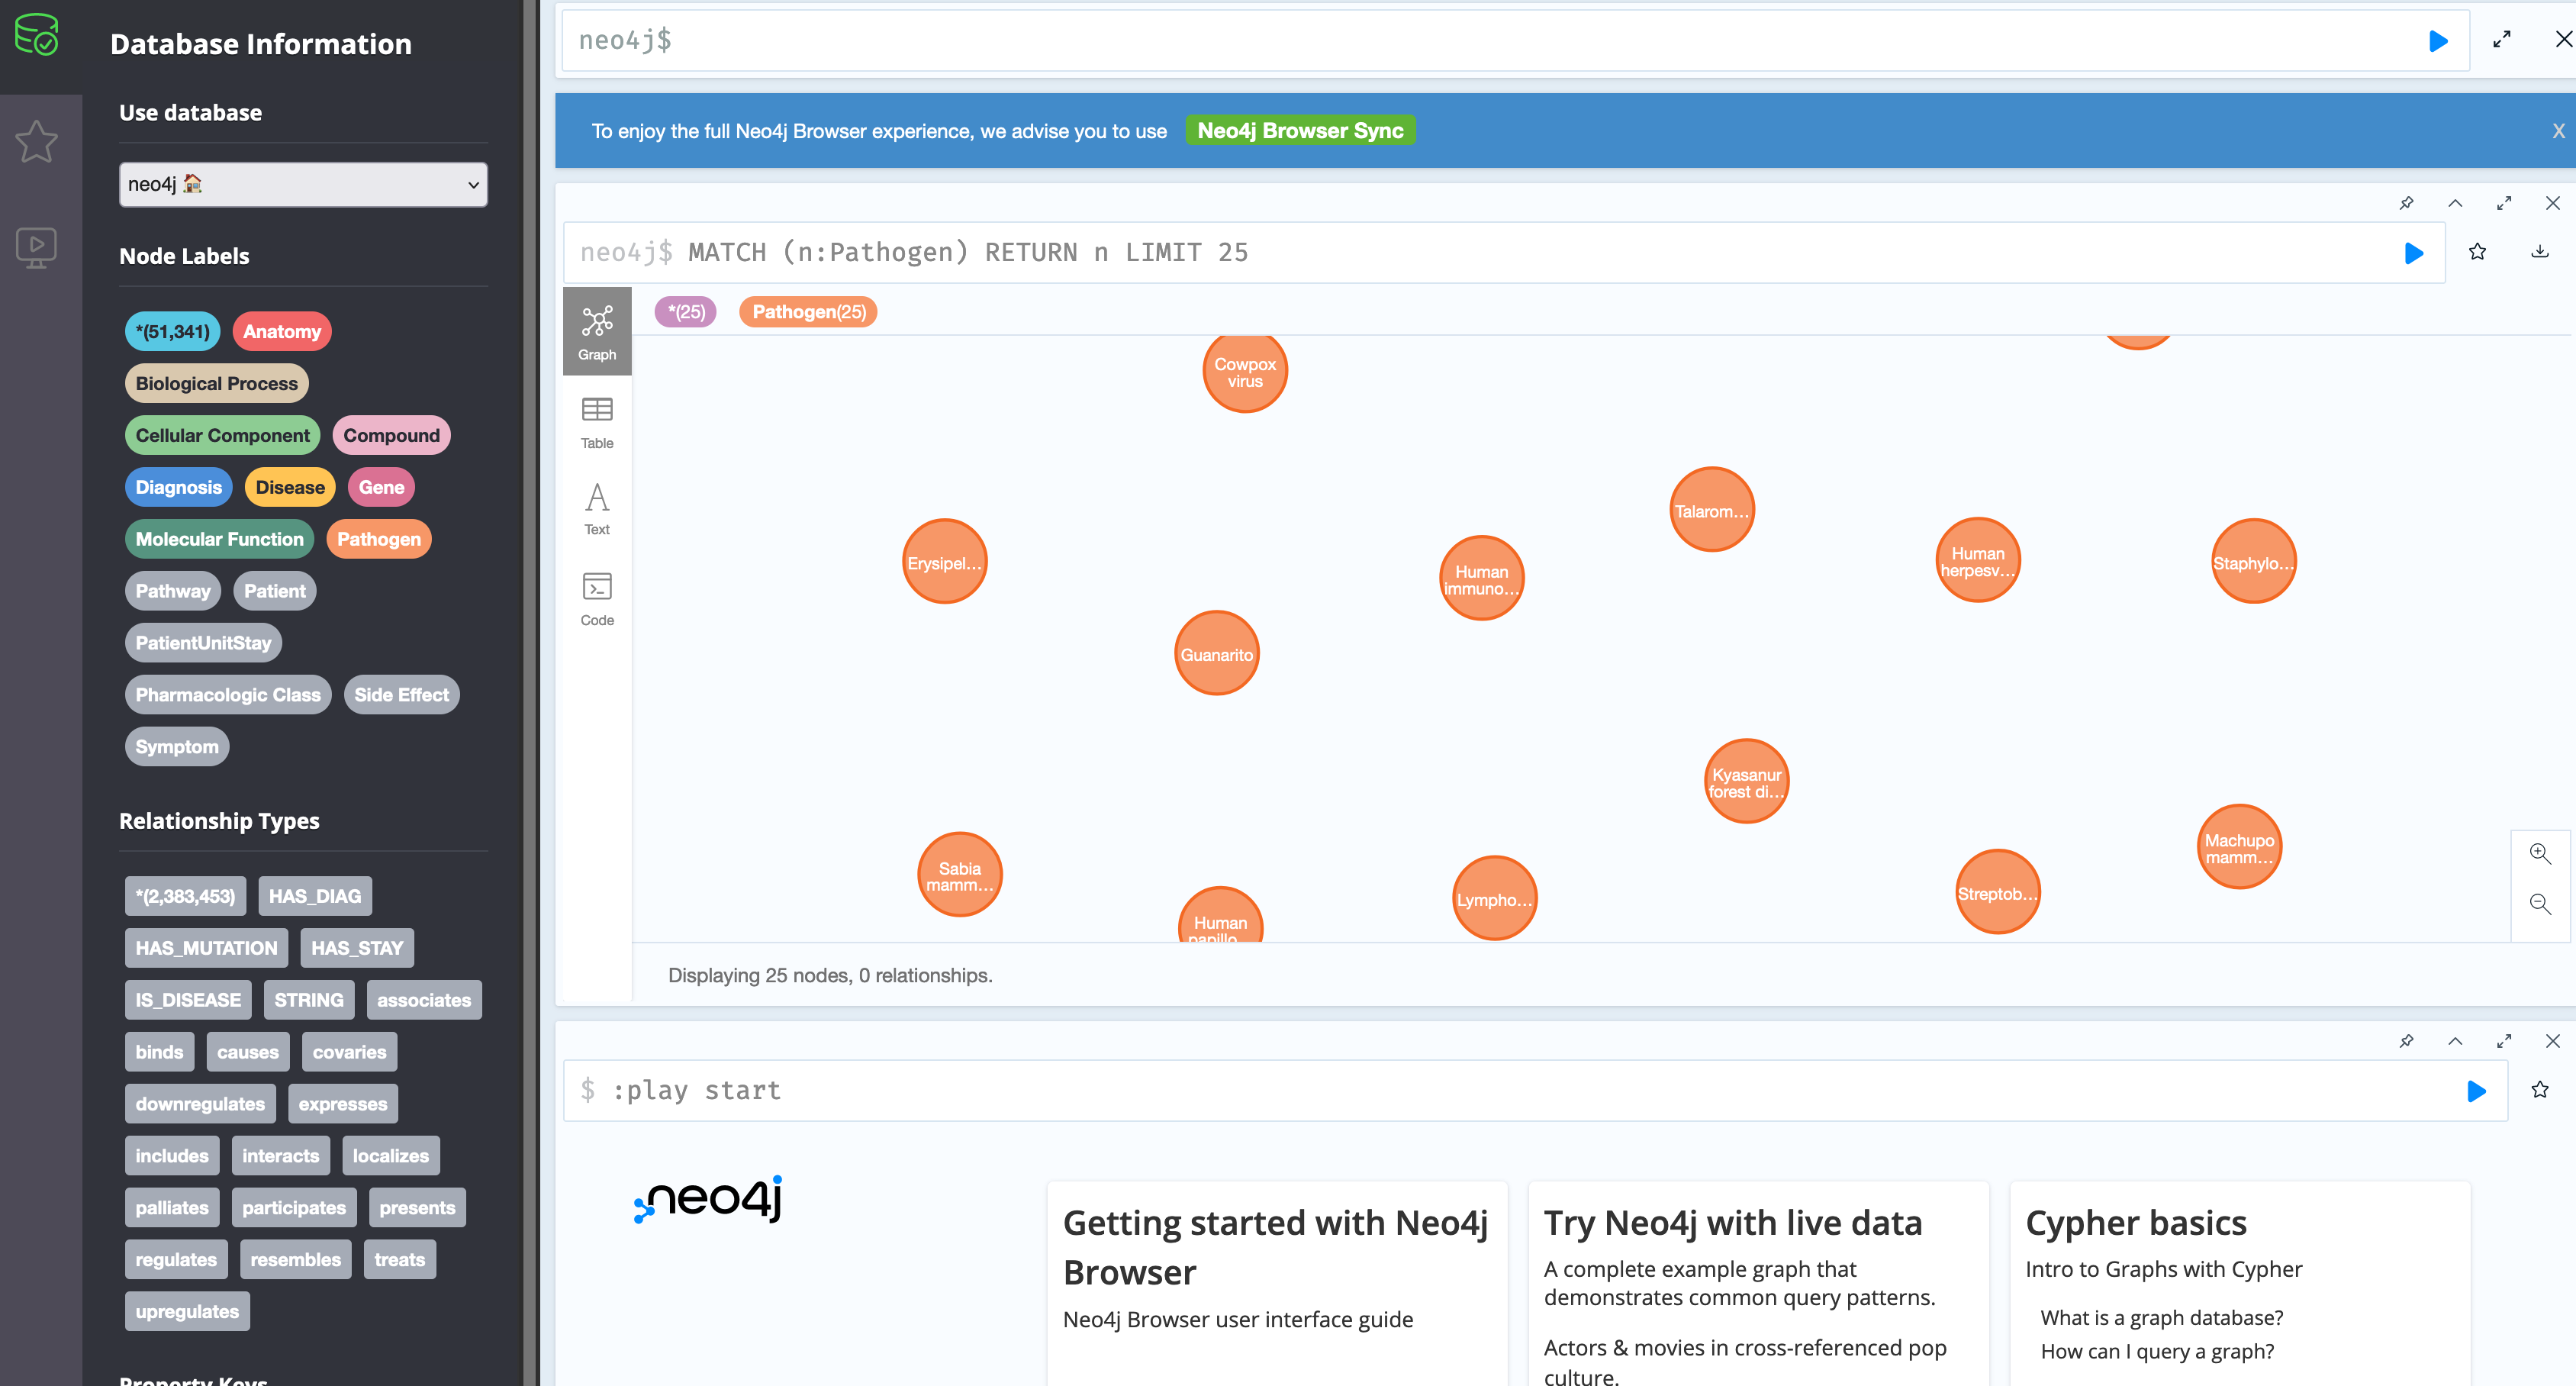Collapse the Pathogen result frame
Viewport: 2576px width, 1386px height.
[x=2455, y=203]
